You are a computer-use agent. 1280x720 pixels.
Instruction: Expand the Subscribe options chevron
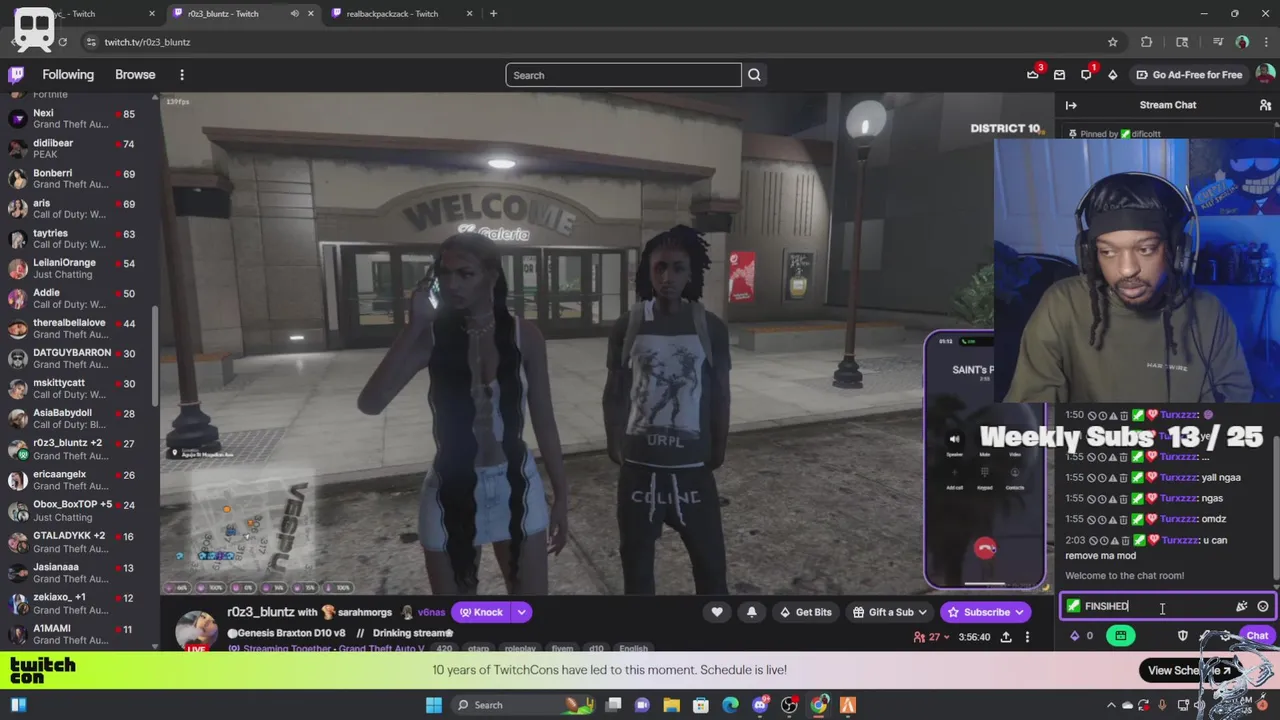tap(1019, 612)
